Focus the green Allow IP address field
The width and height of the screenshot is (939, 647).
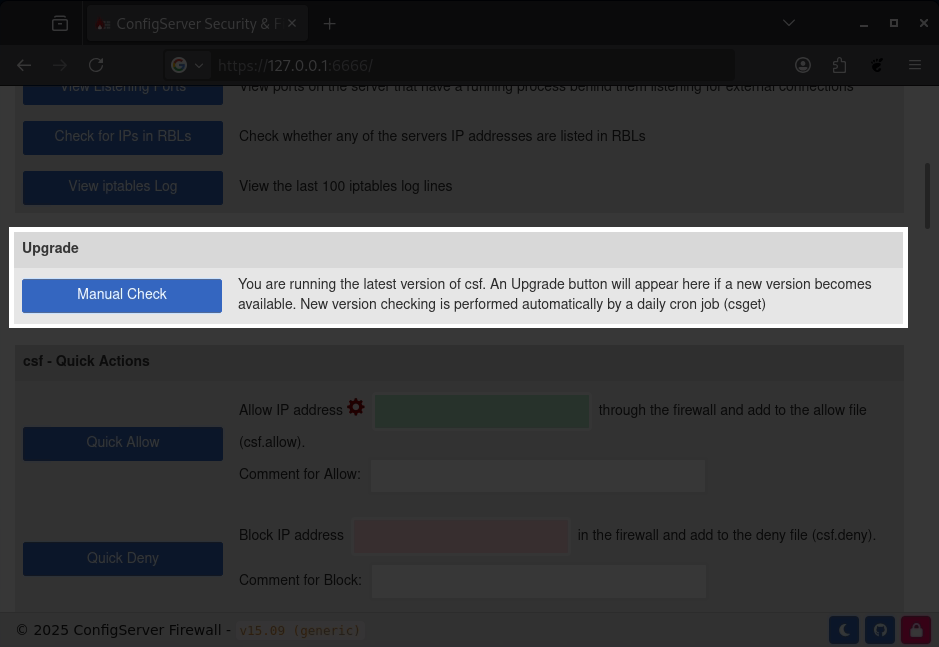(481, 411)
